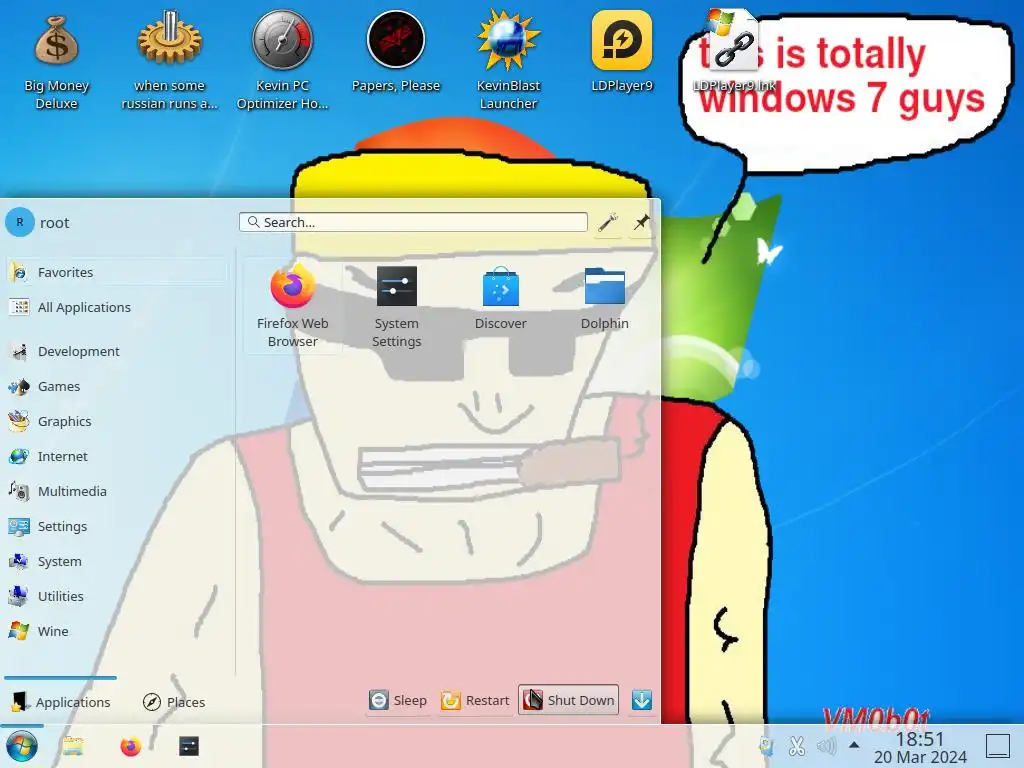This screenshot has height=768, width=1024.
Task: Open System category
Action: point(118,561)
